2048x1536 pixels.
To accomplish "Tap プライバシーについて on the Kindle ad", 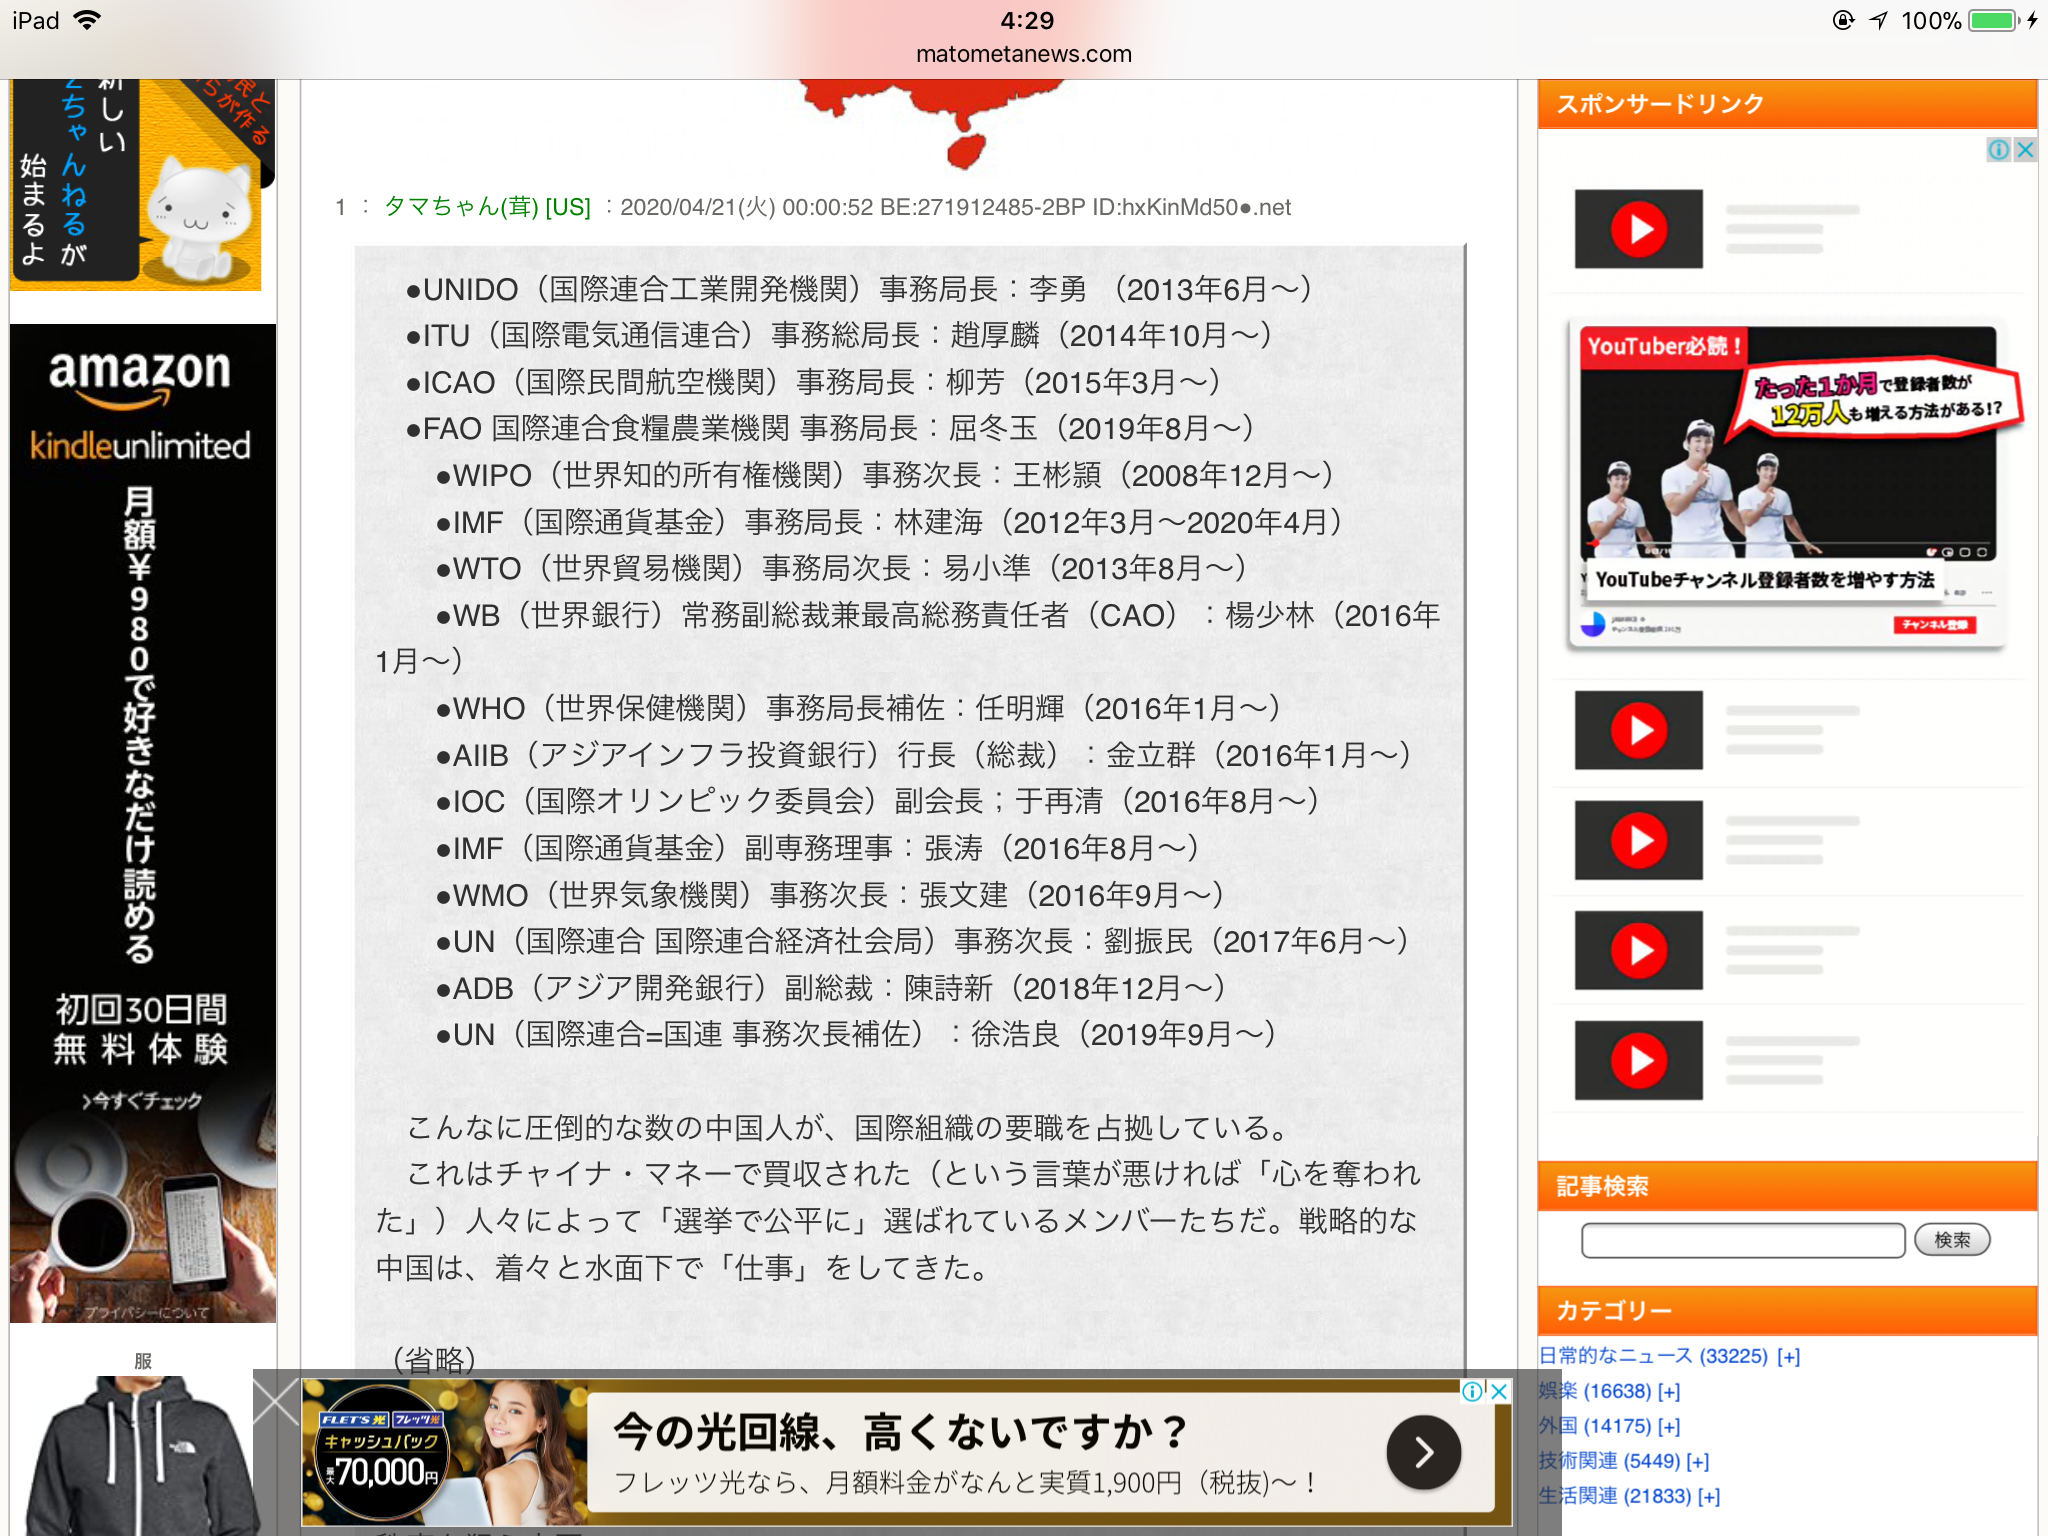I will tap(146, 1312).
